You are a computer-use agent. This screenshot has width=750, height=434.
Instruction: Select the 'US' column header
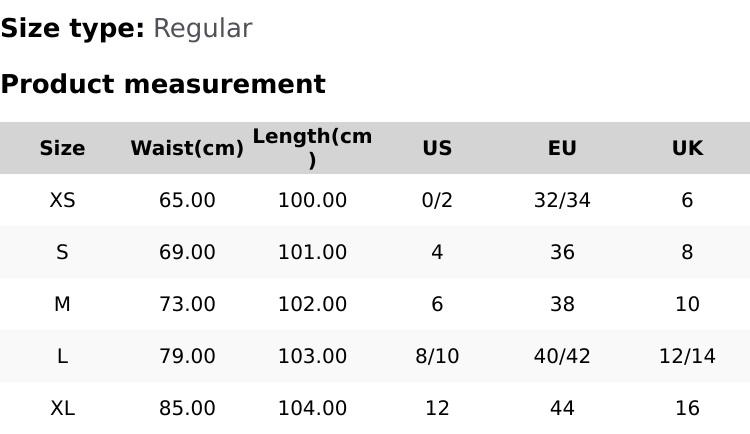437,149
